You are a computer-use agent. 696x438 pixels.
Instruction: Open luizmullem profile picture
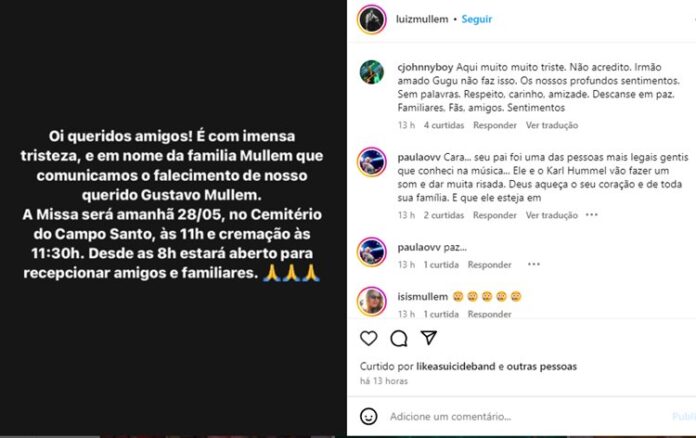tap(372, 20)
